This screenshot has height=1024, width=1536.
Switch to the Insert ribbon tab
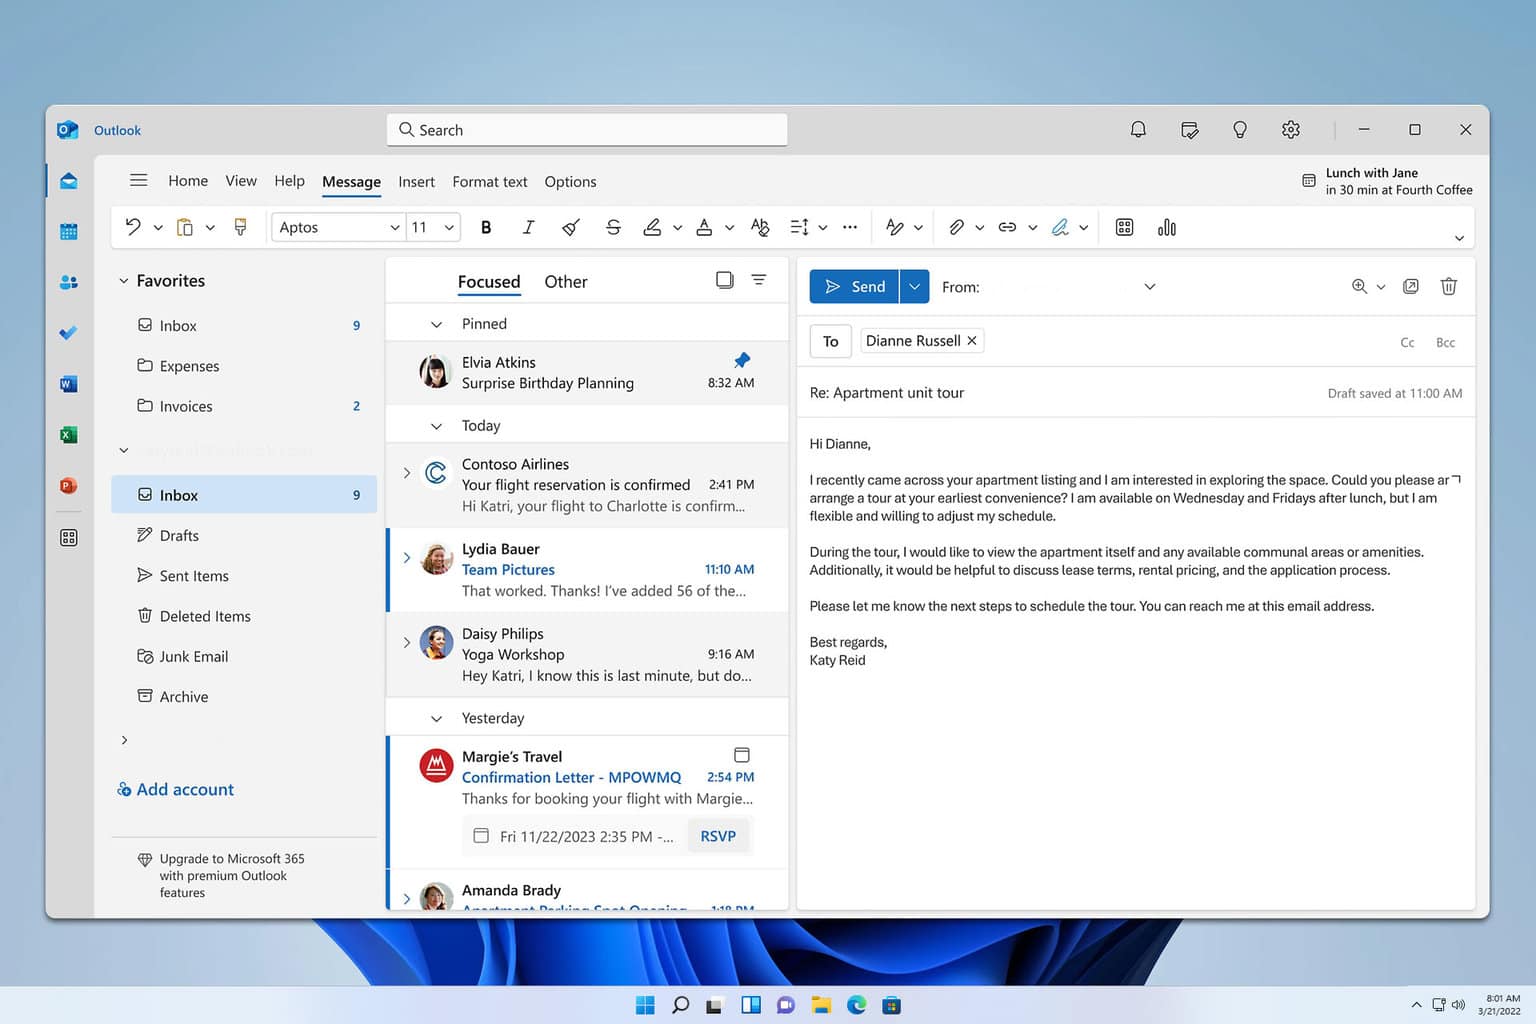(x=416, y=181)
